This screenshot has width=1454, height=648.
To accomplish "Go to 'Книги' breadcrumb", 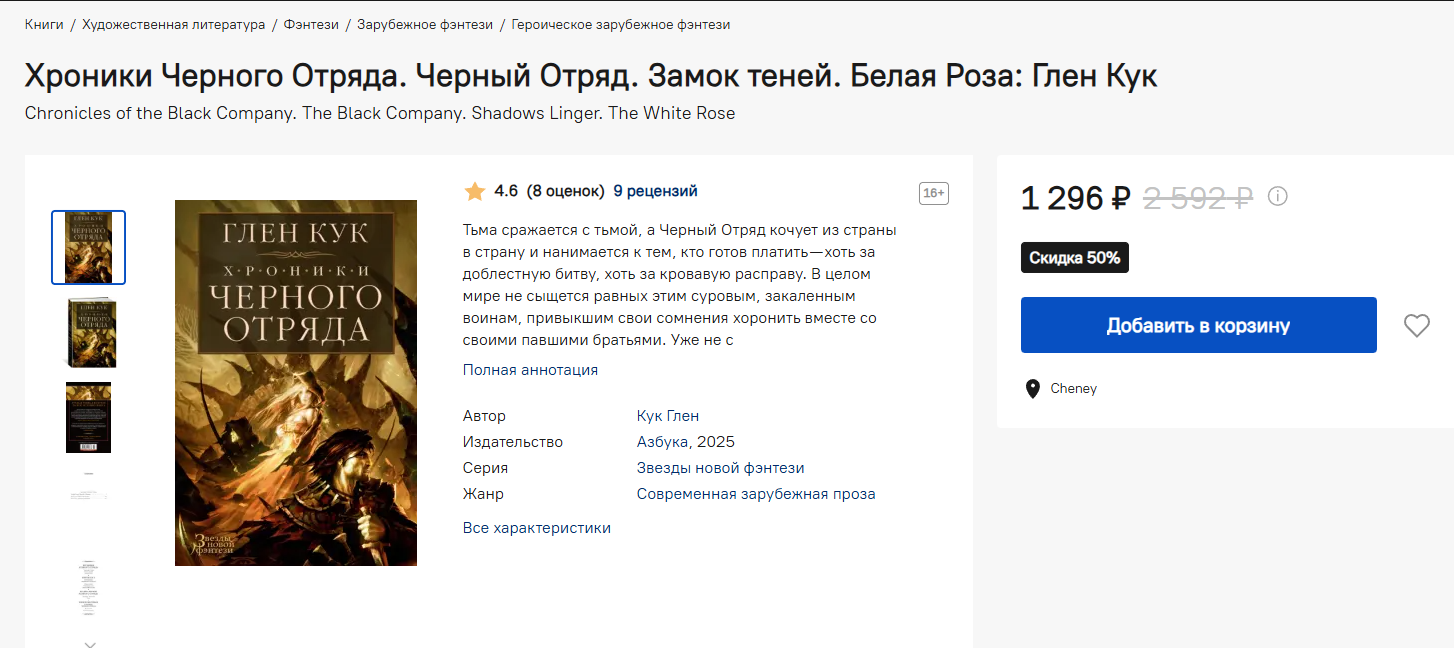I will 44,24.
